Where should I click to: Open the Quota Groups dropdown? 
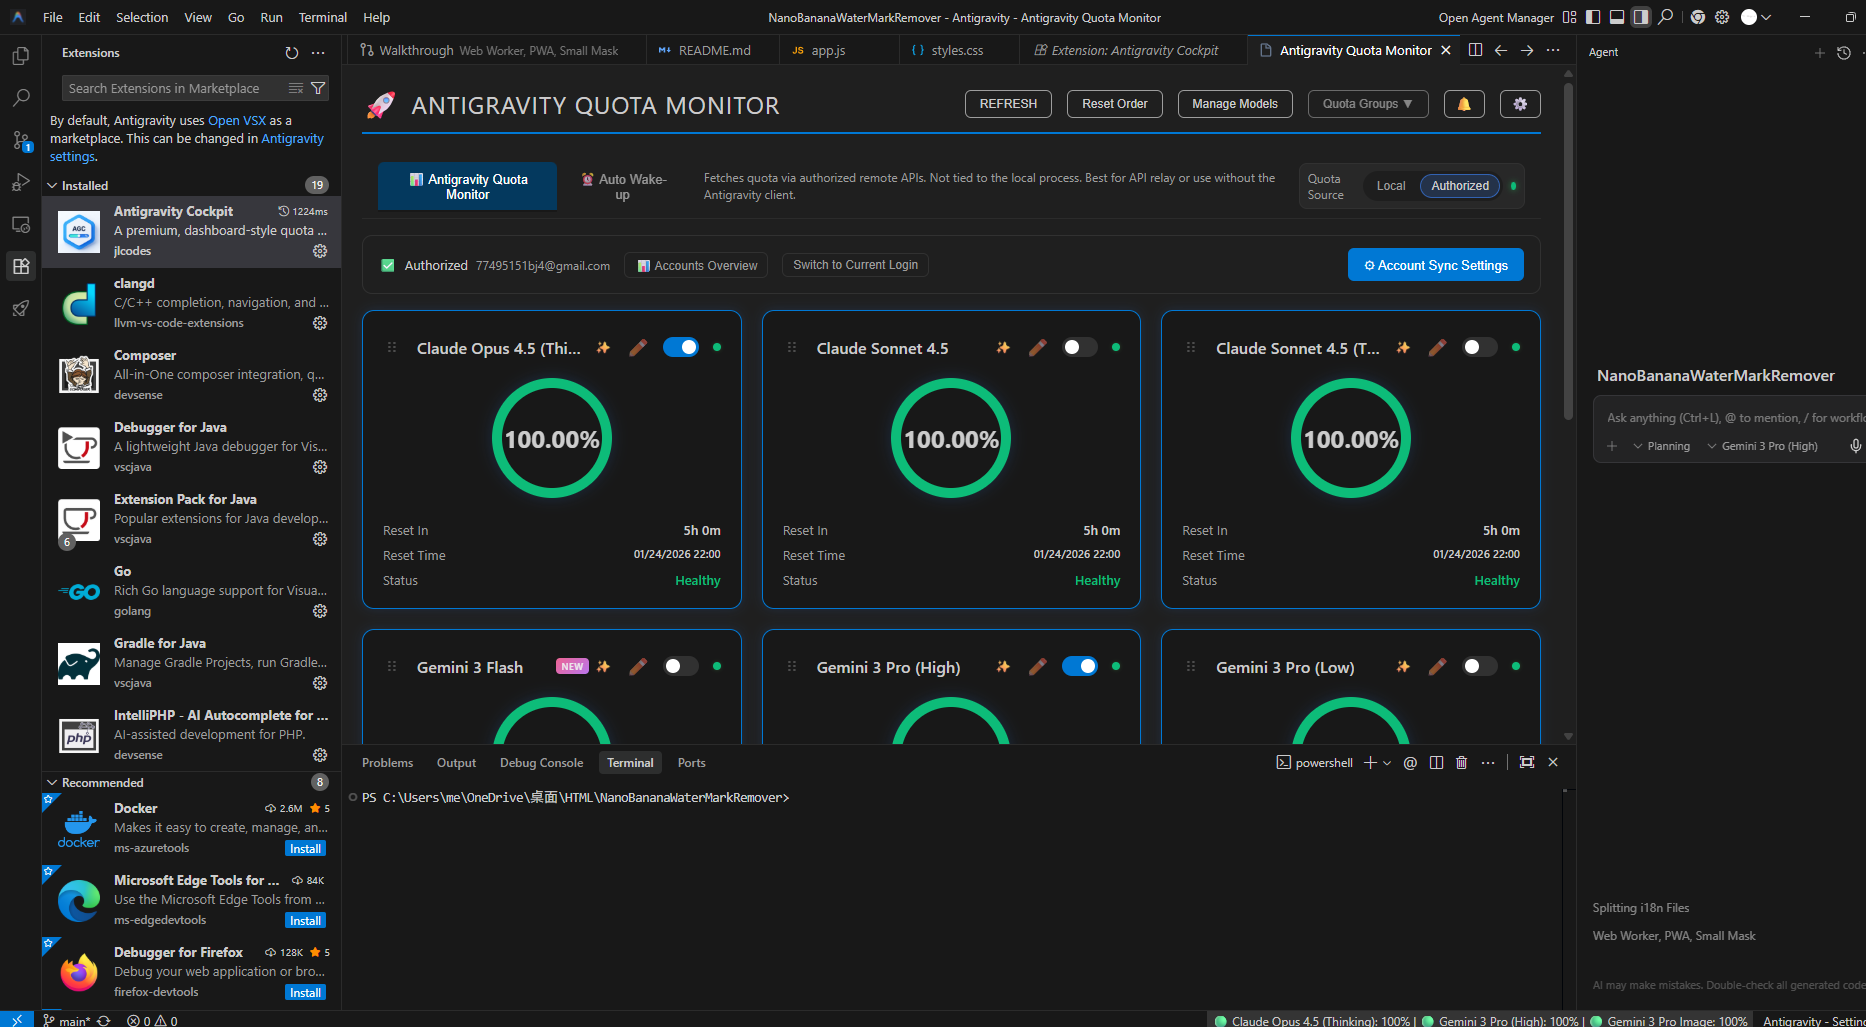tap(1368, 104)
